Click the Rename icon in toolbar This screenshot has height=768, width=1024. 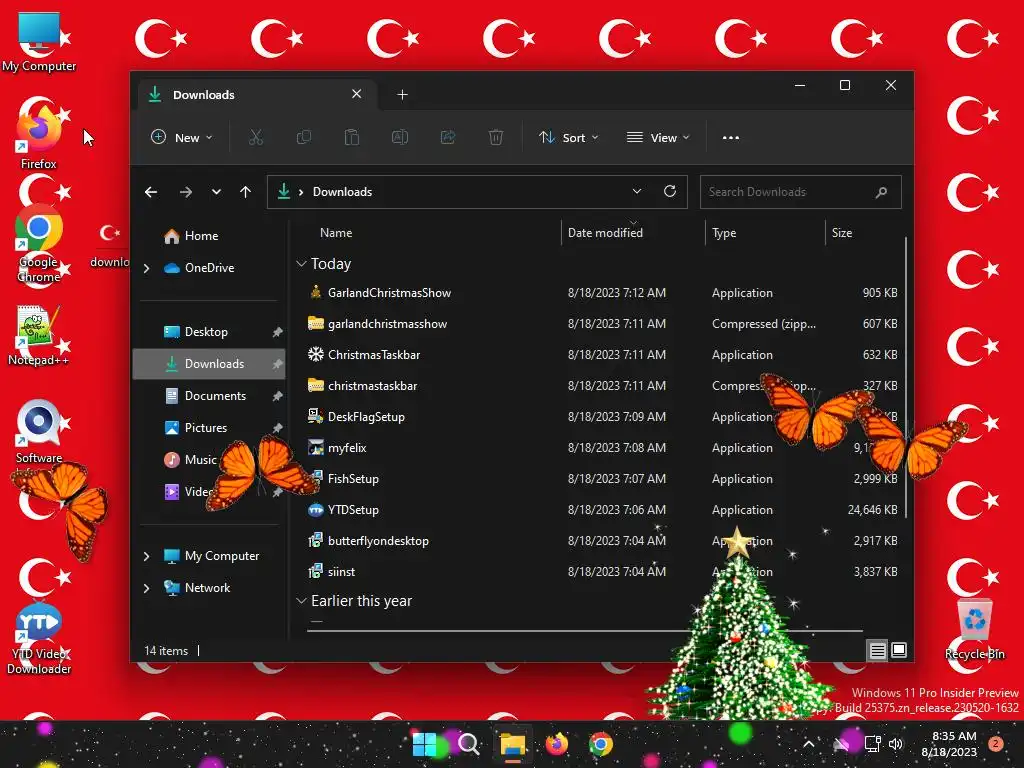pyautogui.click(x=400, y=138)
